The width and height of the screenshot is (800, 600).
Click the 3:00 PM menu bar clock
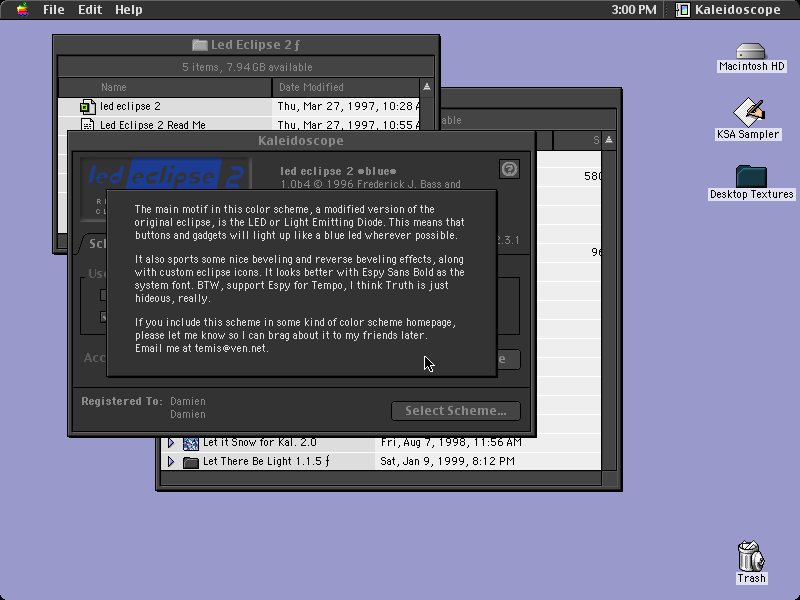pyautogui.click(x=634, y=10)
